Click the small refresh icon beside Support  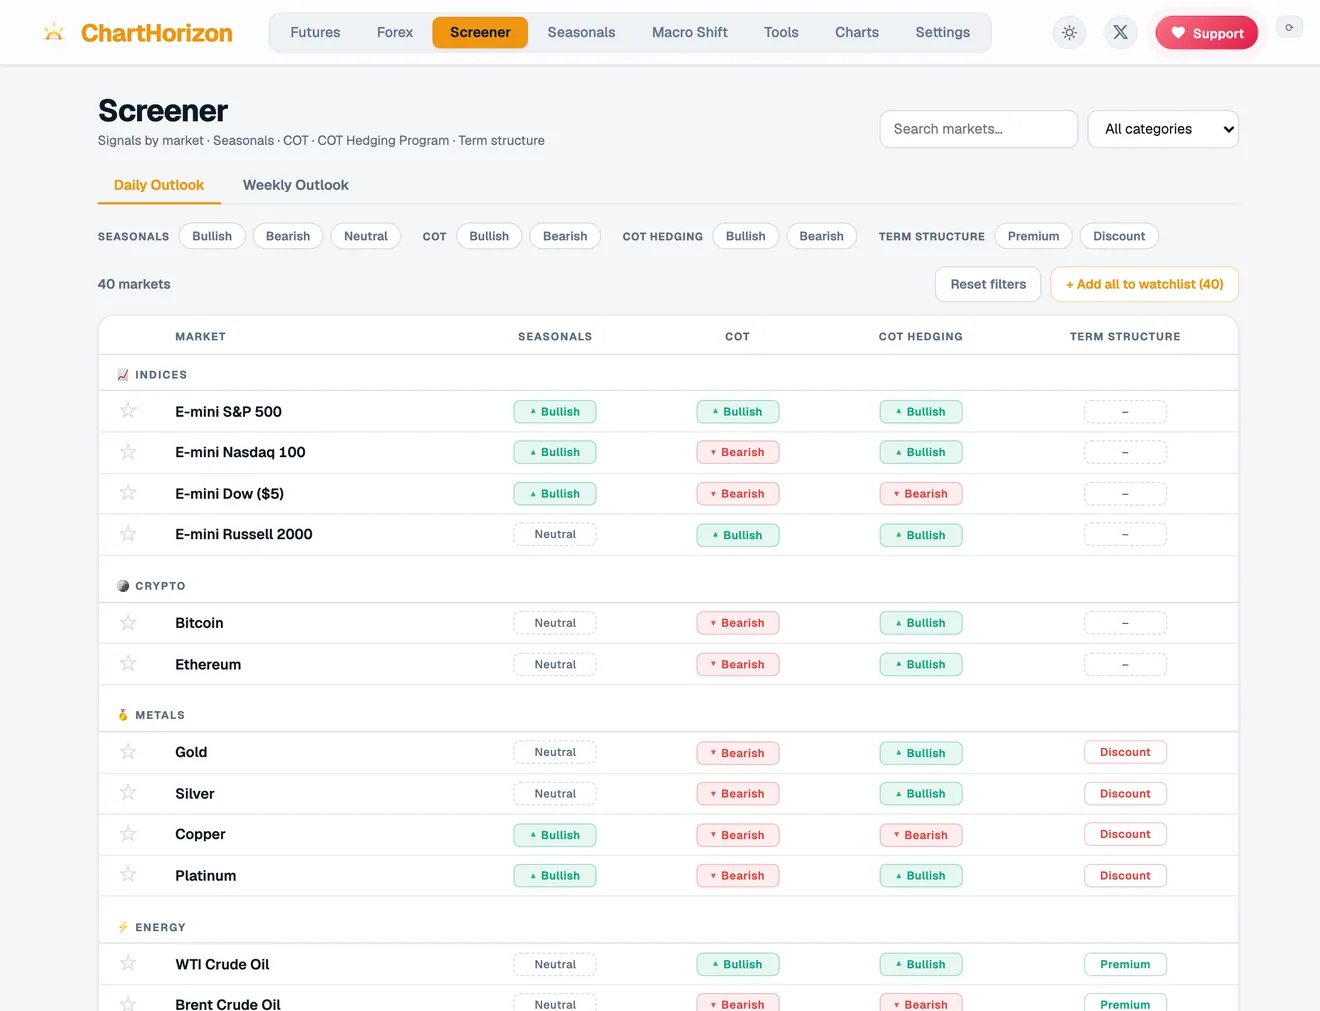pos(1289,28)
